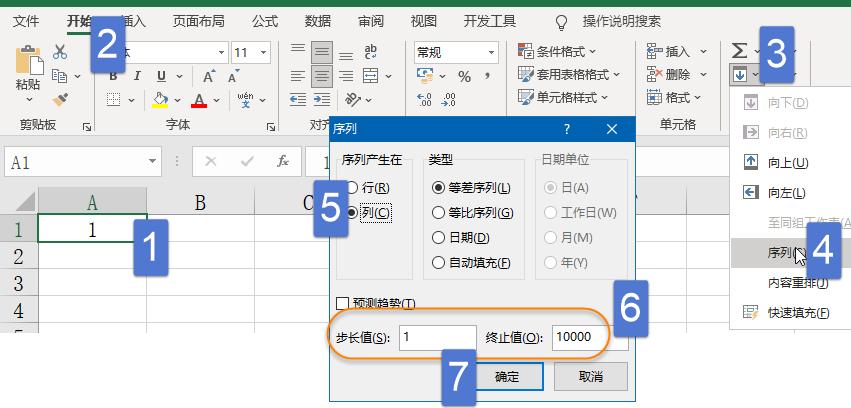Decrease indent icon
Image resolution: width=851 pixels, height=408 pixels.
point(297,100)
